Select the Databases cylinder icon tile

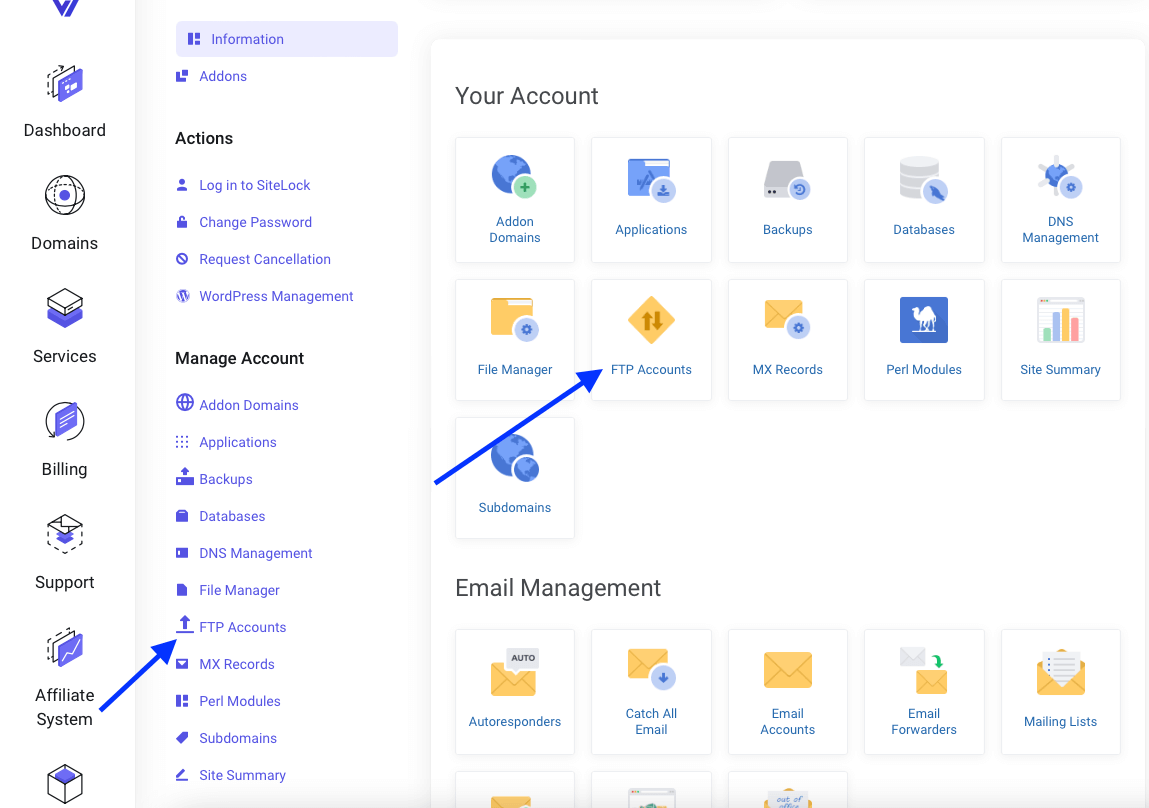pyautogui.click(x=923, y=179)
